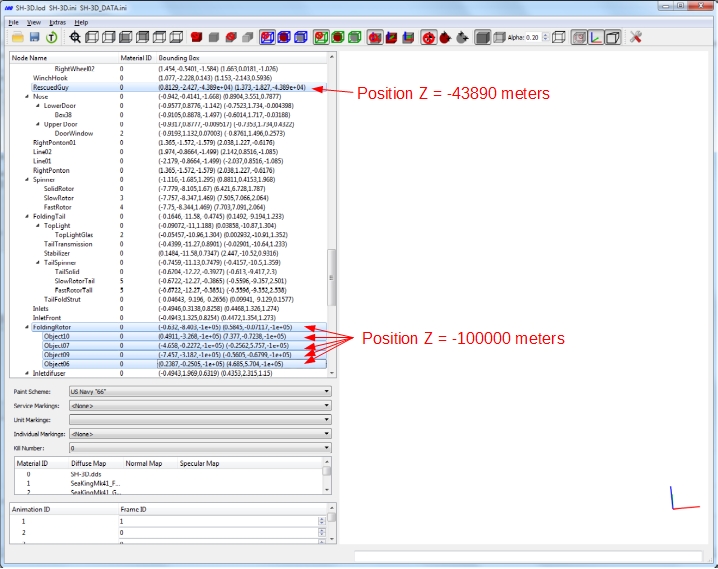Viewport: 718px width, 569px height.
Task: Click the Animation 1 Frame ID field
Action: tap(219, 521)
